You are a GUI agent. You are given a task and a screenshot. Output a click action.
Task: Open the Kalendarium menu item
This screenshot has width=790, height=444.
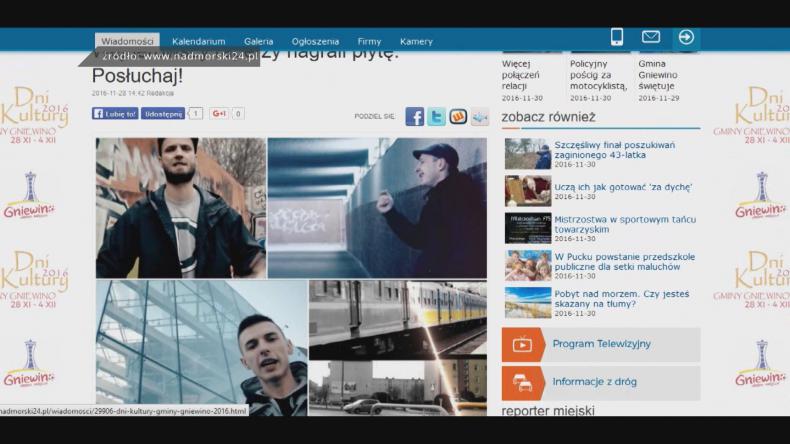(x=199, y=41)
